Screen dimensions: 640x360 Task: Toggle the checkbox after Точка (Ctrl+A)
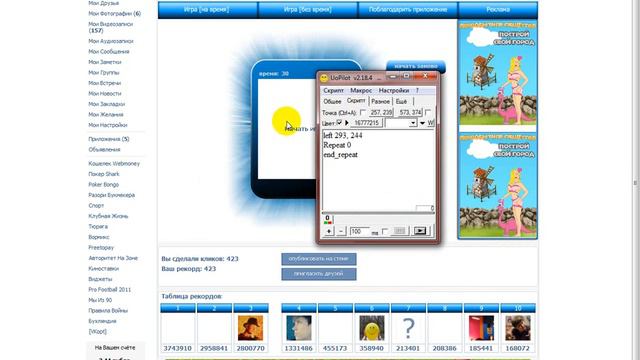pos(362,112)
